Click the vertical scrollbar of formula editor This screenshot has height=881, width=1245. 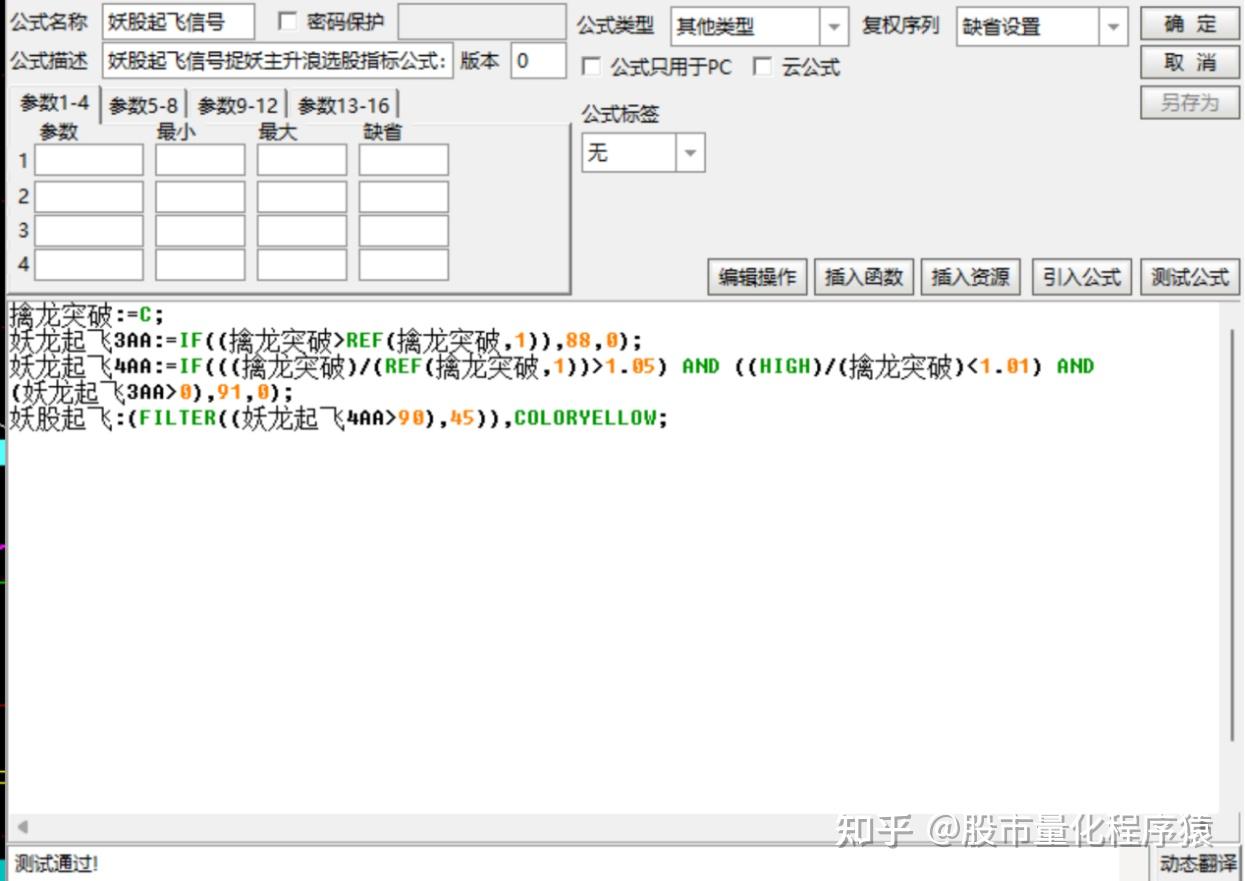point(1231,535)
